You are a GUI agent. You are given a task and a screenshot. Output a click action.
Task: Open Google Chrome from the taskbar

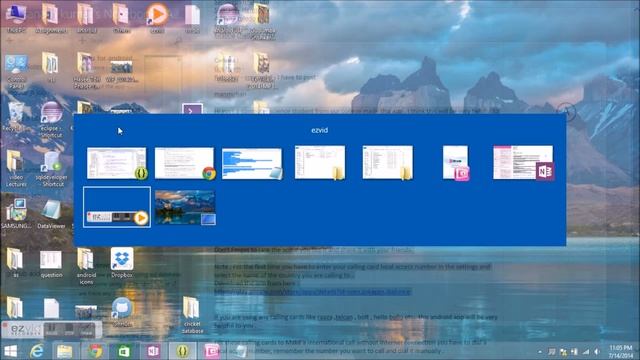(96, 351)
